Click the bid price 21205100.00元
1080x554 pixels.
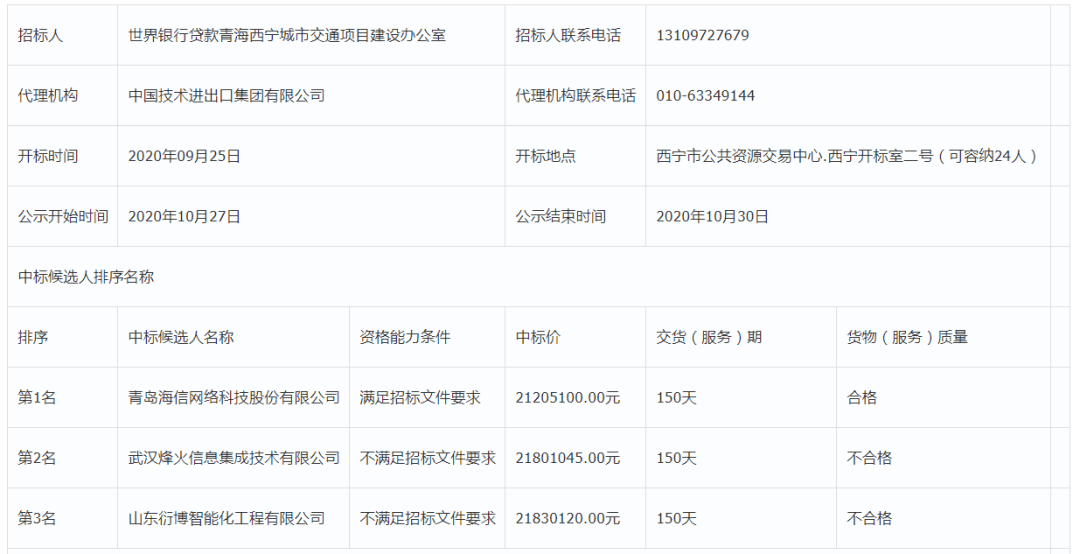click(568, 398)
